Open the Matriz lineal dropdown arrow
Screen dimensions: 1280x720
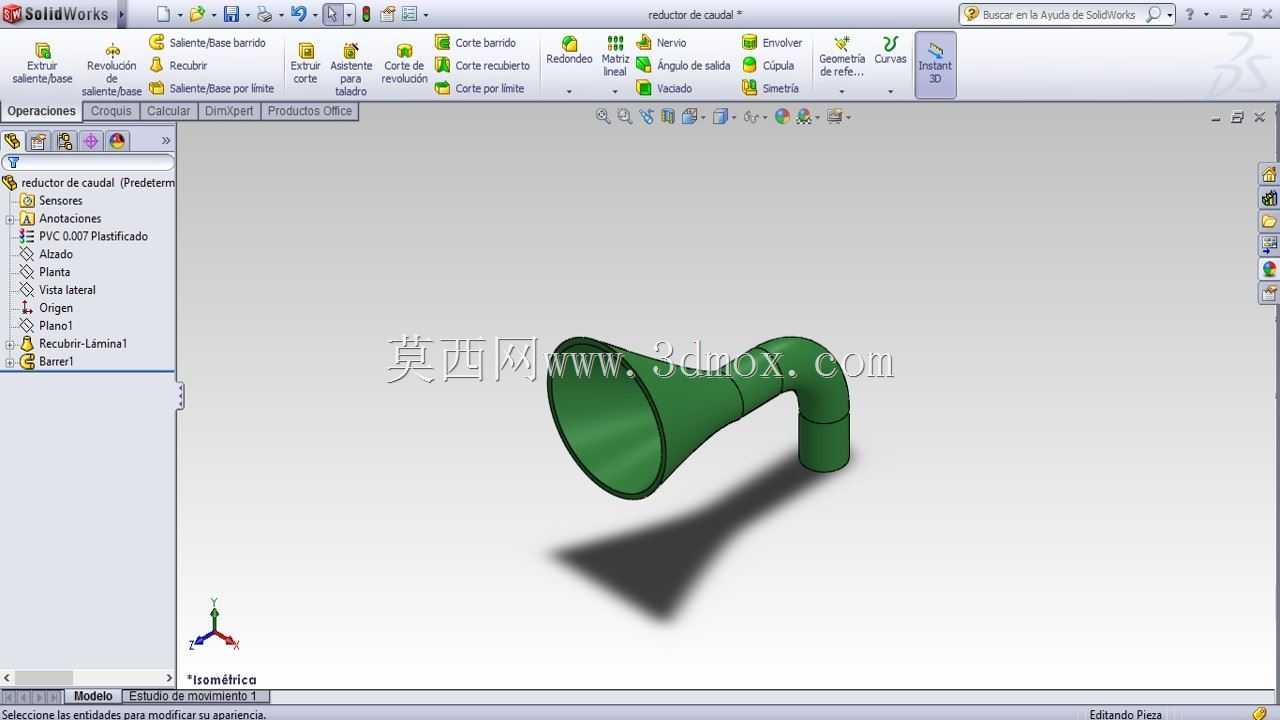pyautogui.click(x=615, y=91)
